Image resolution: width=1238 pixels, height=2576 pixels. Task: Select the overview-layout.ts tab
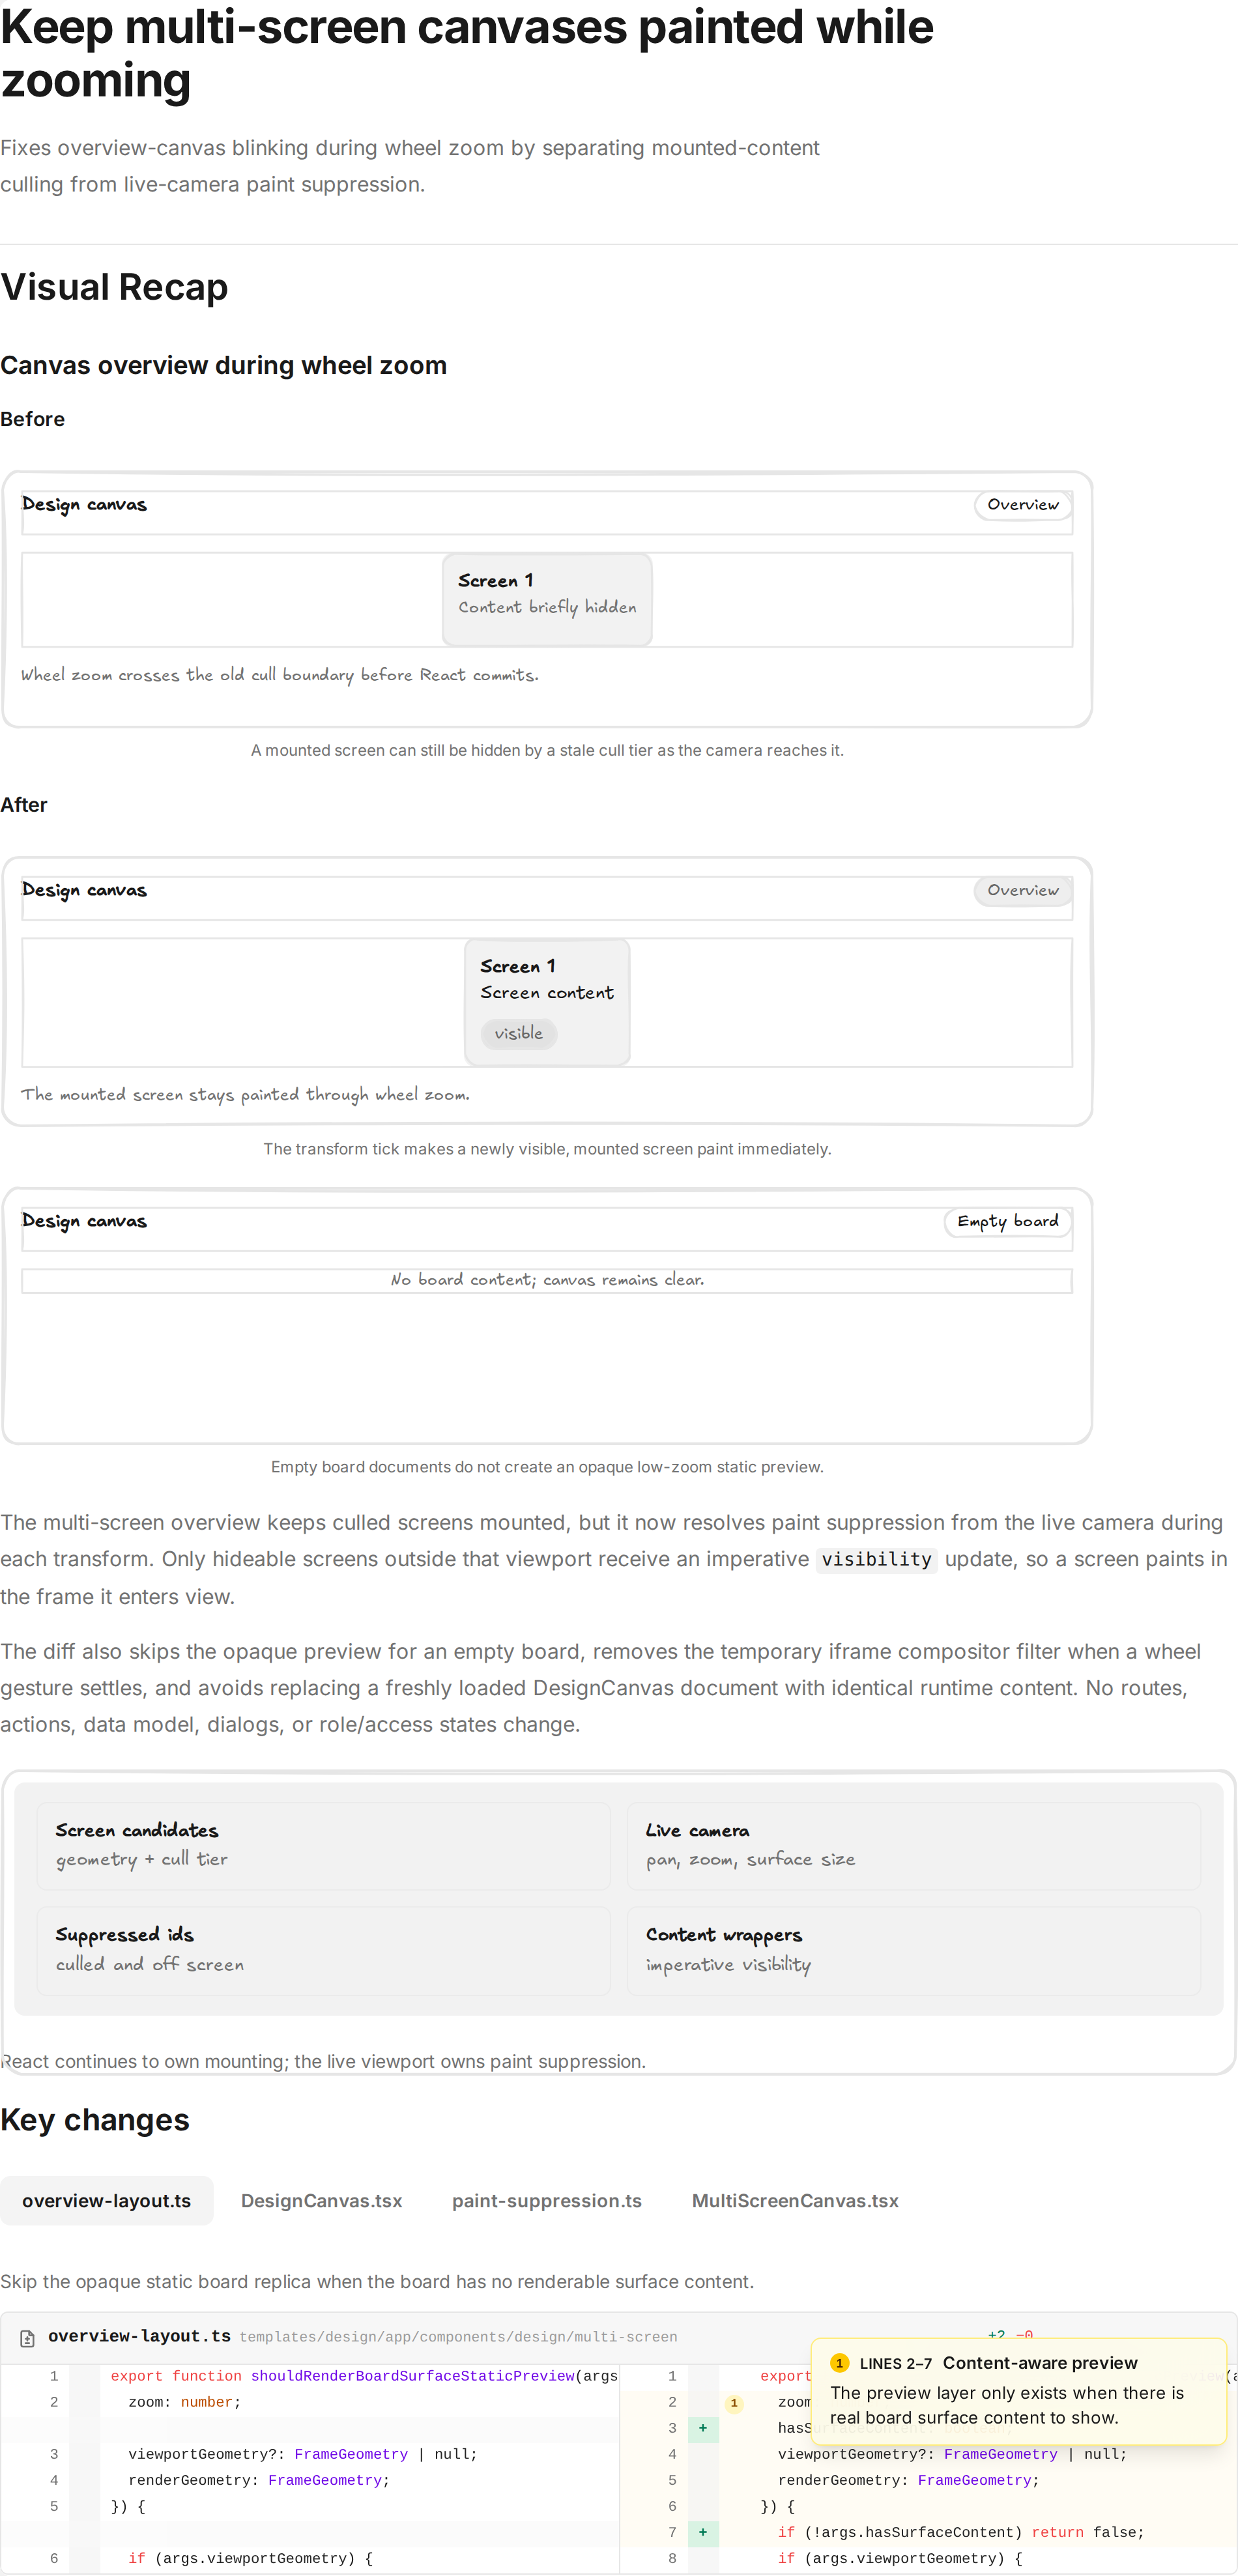click(x=106, y=2201)
